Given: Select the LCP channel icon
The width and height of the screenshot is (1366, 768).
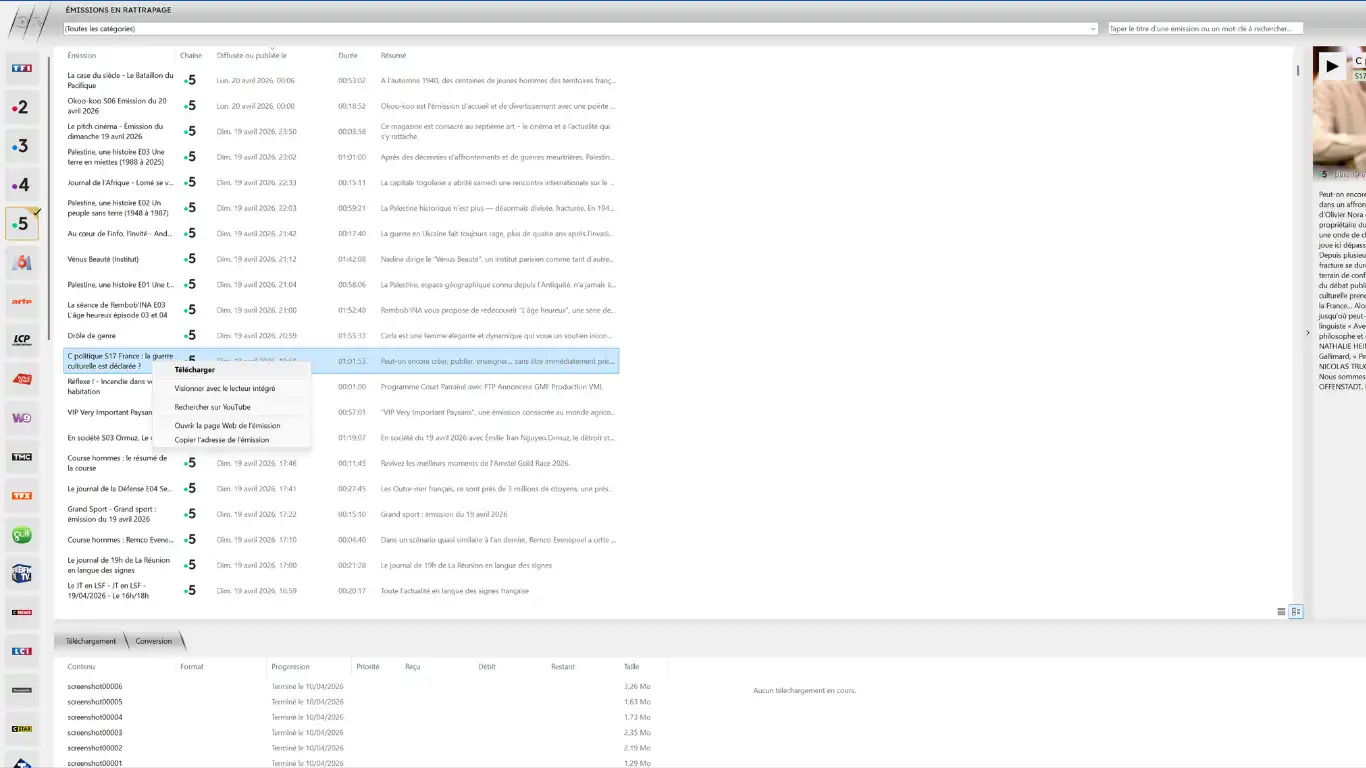Looking at the screenshot, I should coord(21,340).
